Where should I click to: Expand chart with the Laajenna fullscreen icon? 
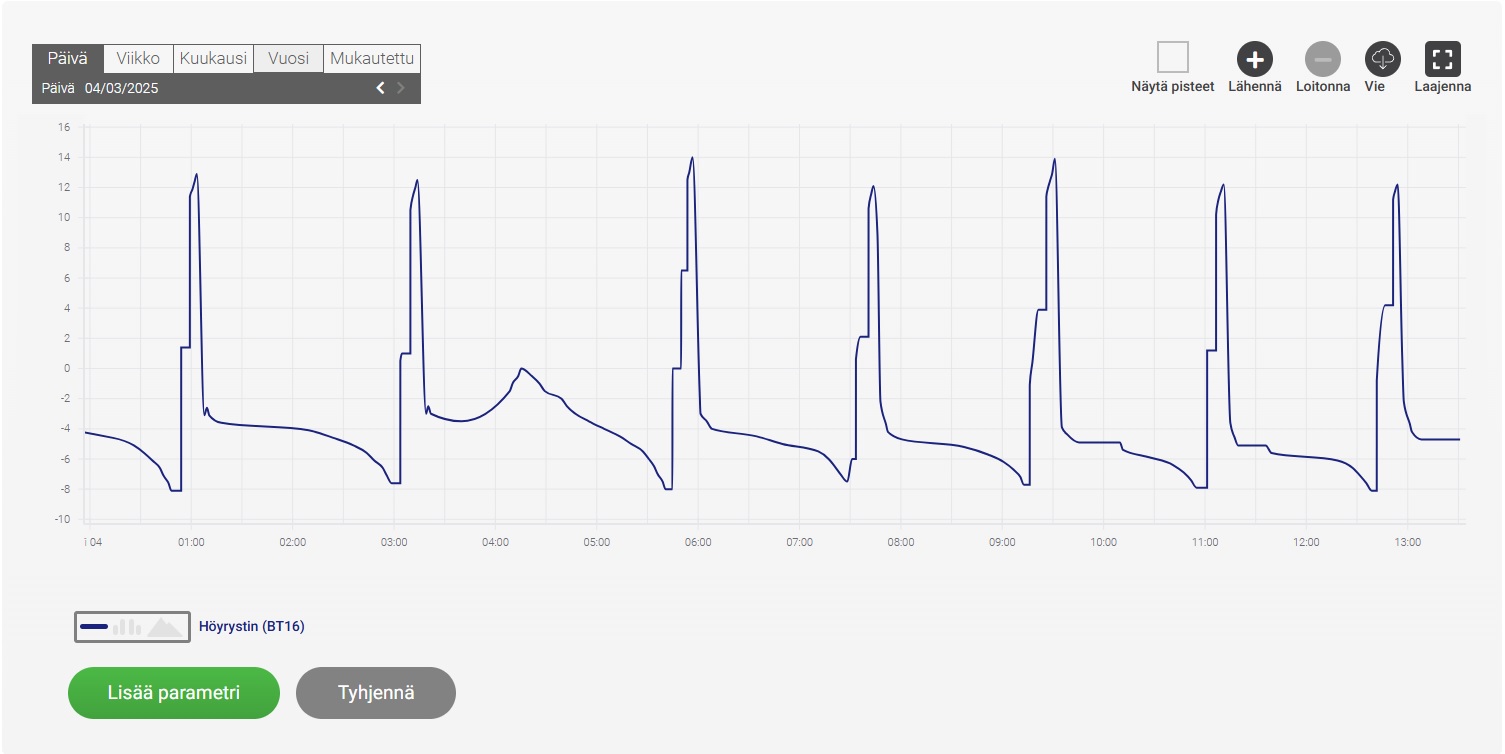pyautogui.click(x=1442, y=59)
